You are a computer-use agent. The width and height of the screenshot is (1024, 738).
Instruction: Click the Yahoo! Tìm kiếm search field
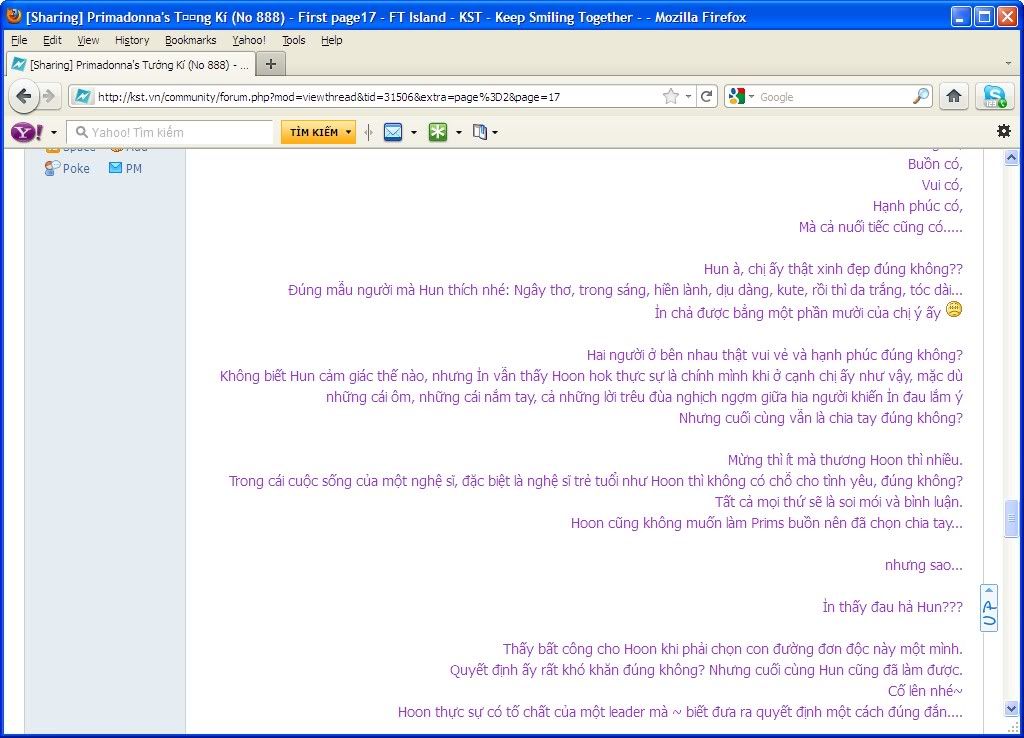pos(170,132)
